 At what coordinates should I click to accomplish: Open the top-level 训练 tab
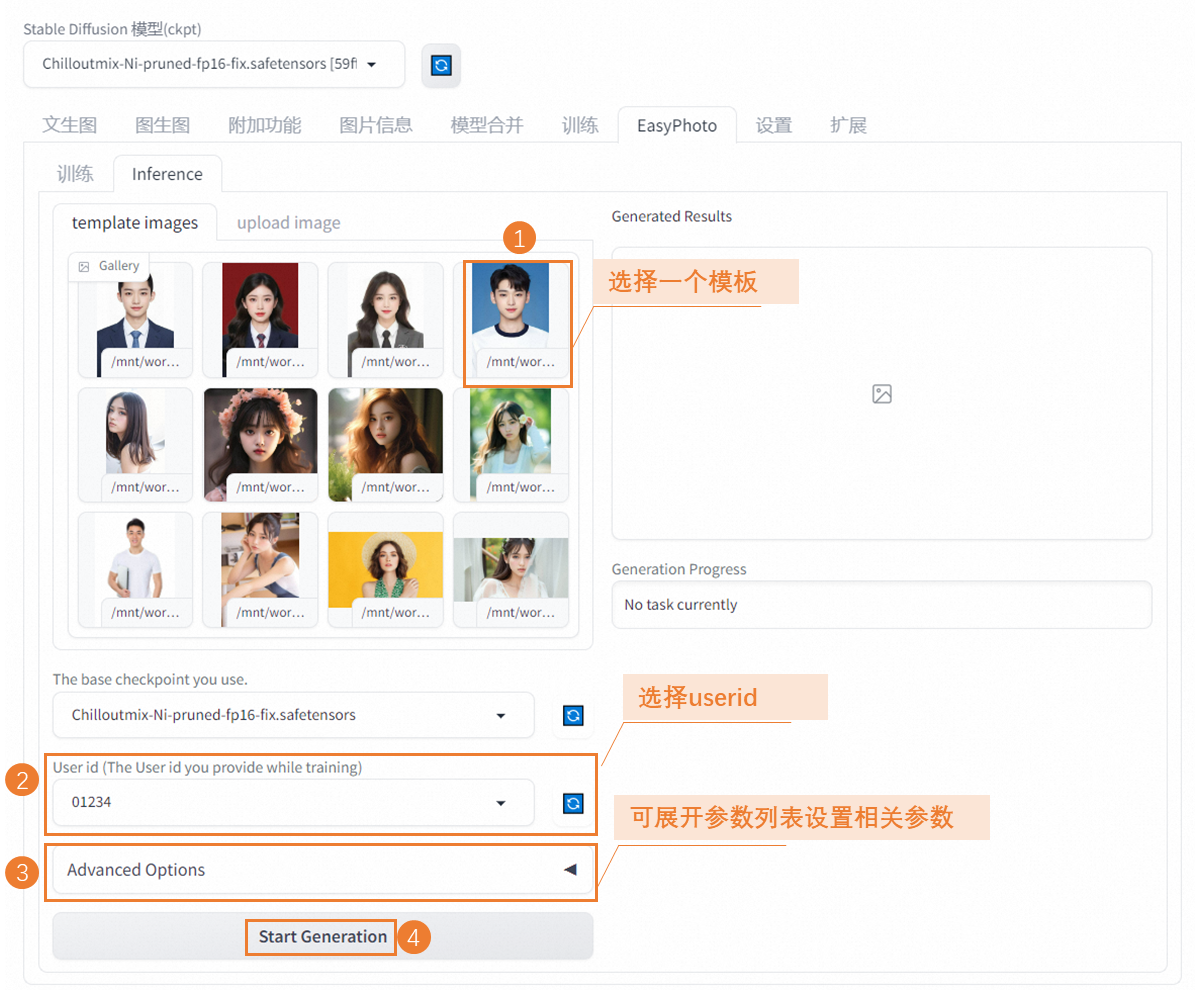click(x=580, y=125)
